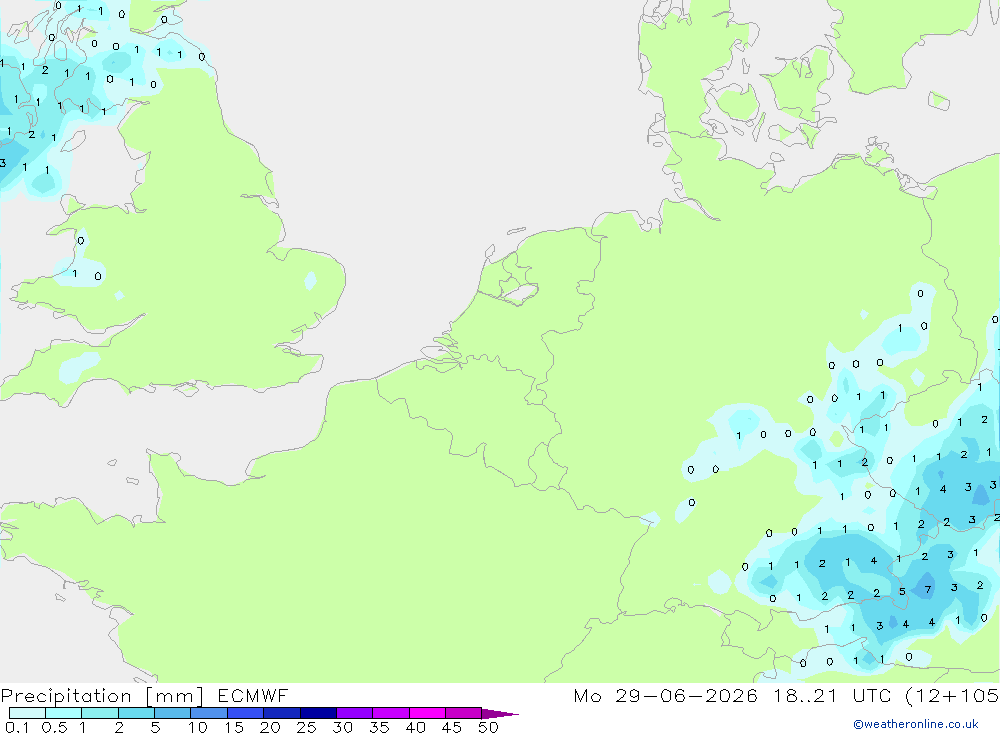Open the weatheronline.co.uk copyright link
Screen dimensions: 1000x733
(916, 724)
